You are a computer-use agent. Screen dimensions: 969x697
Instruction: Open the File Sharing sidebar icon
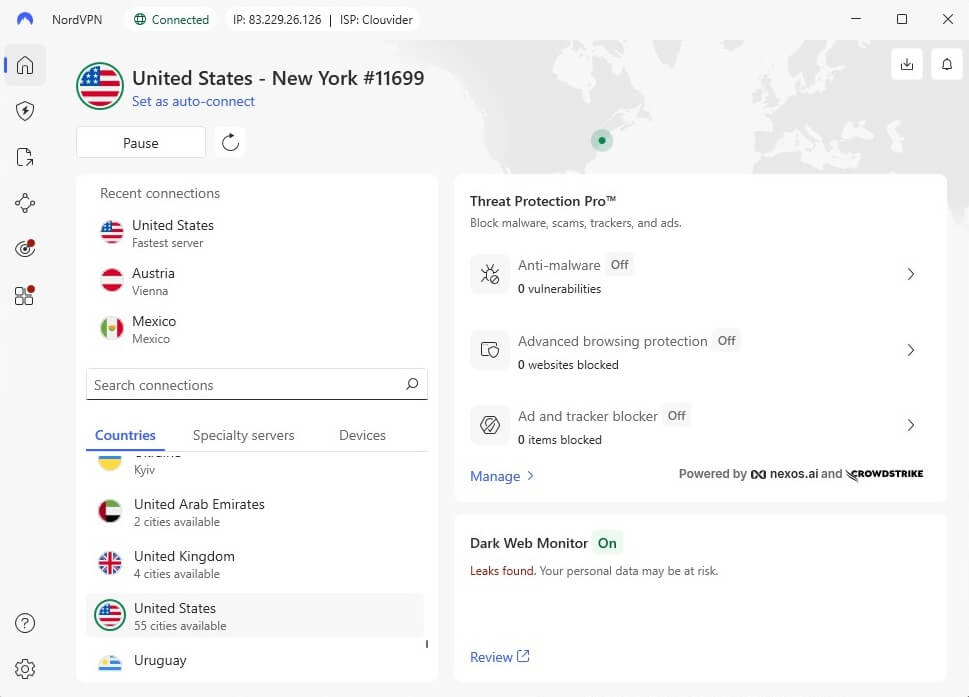click(24, 157)
